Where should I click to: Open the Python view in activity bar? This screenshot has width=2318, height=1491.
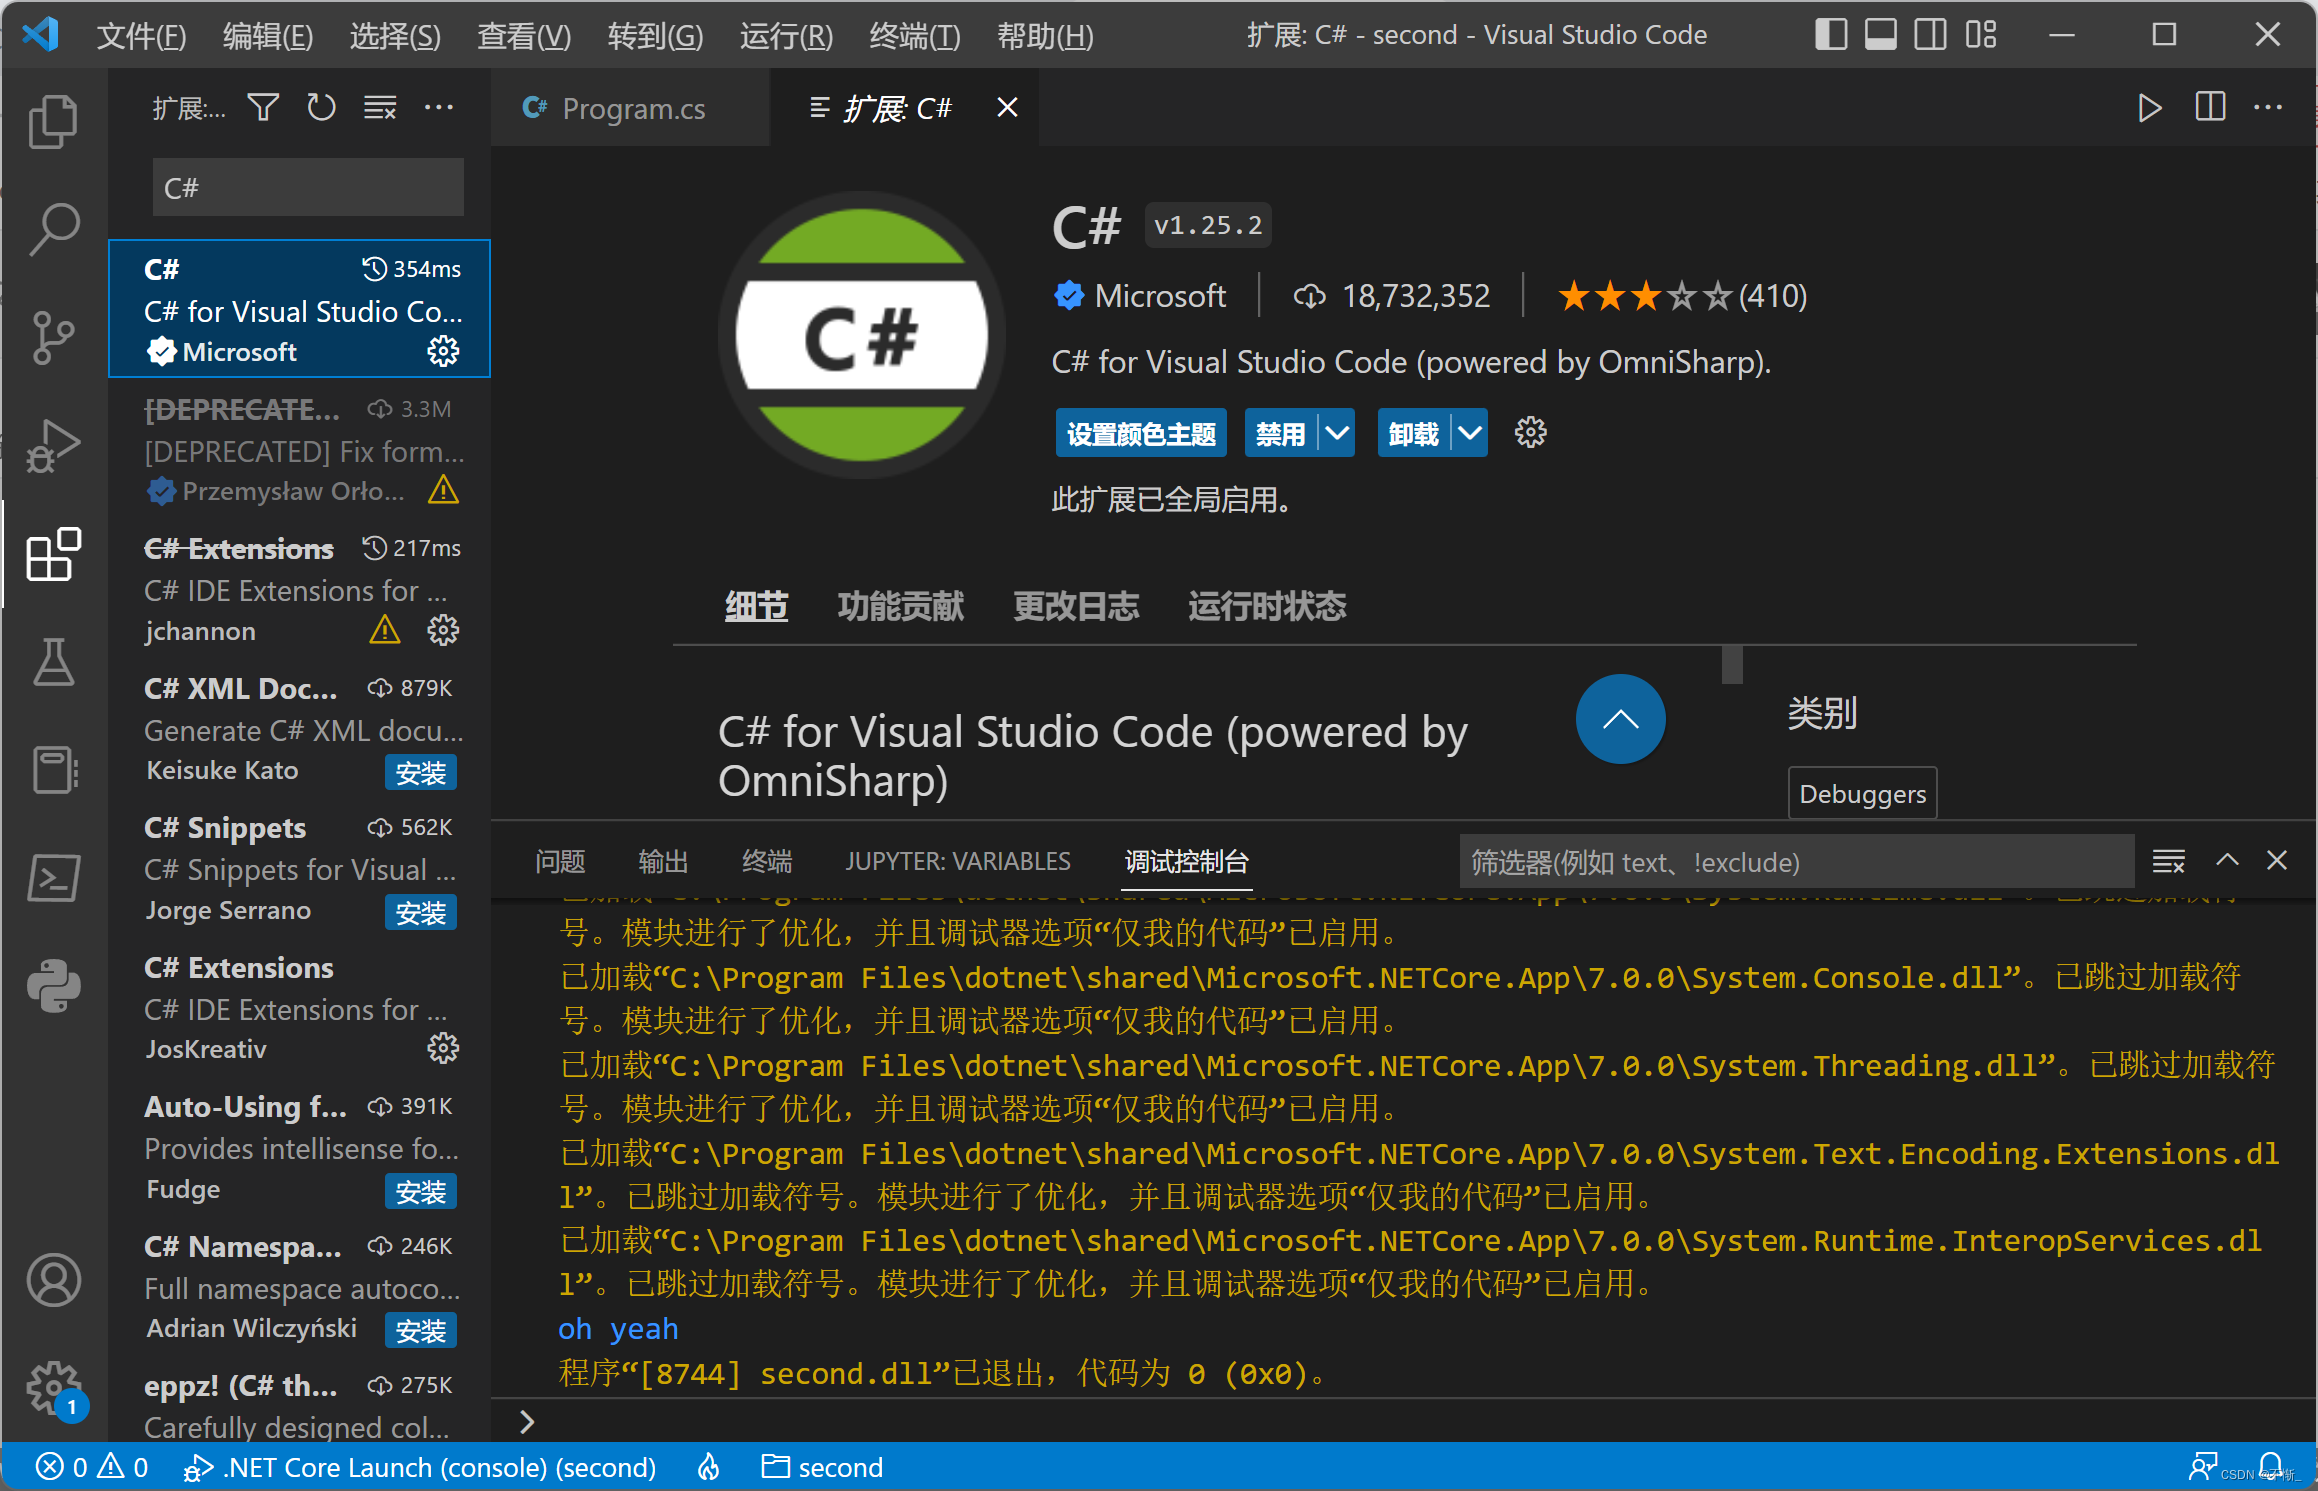tap(53, 987)
